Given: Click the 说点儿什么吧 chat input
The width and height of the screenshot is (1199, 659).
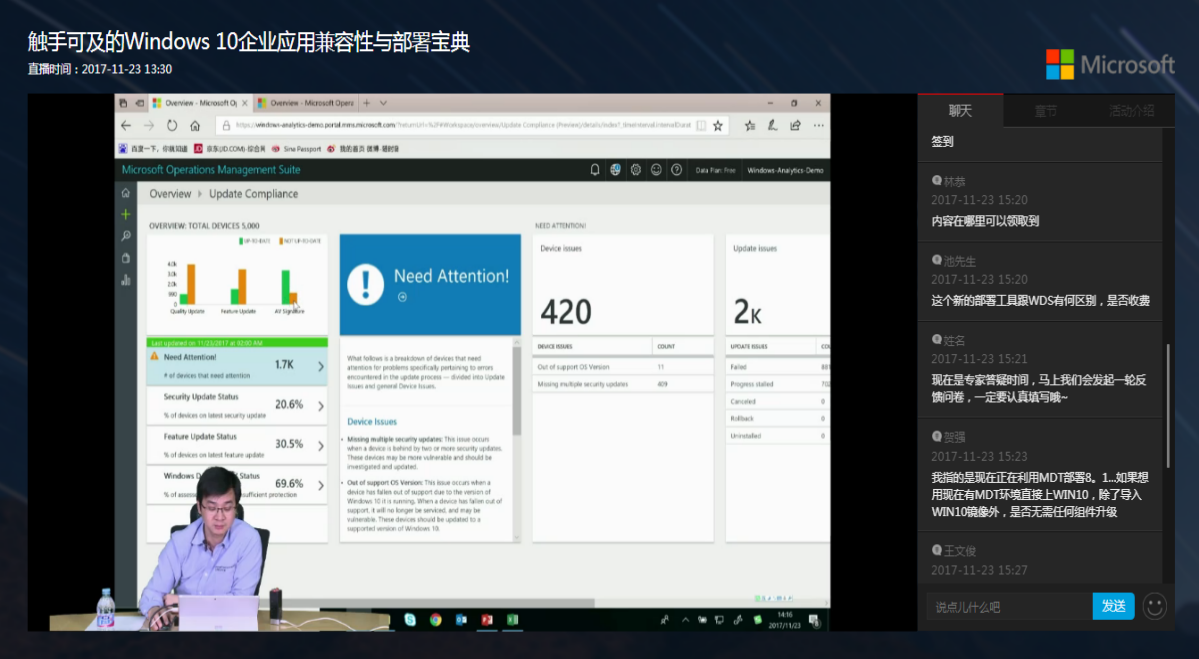Looking at the screenshot, I should click(x=1009, y=607).
